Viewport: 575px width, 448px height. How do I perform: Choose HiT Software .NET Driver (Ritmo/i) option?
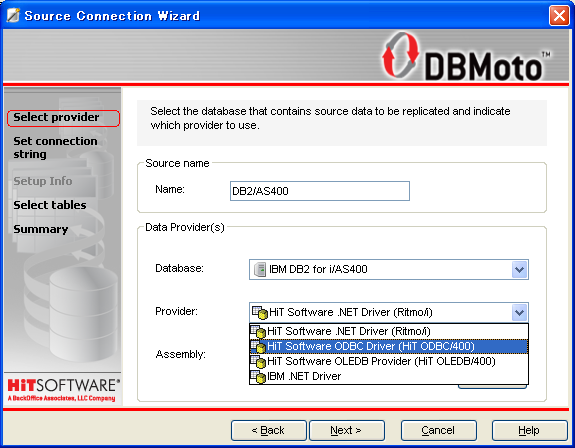tap(389, 331)
